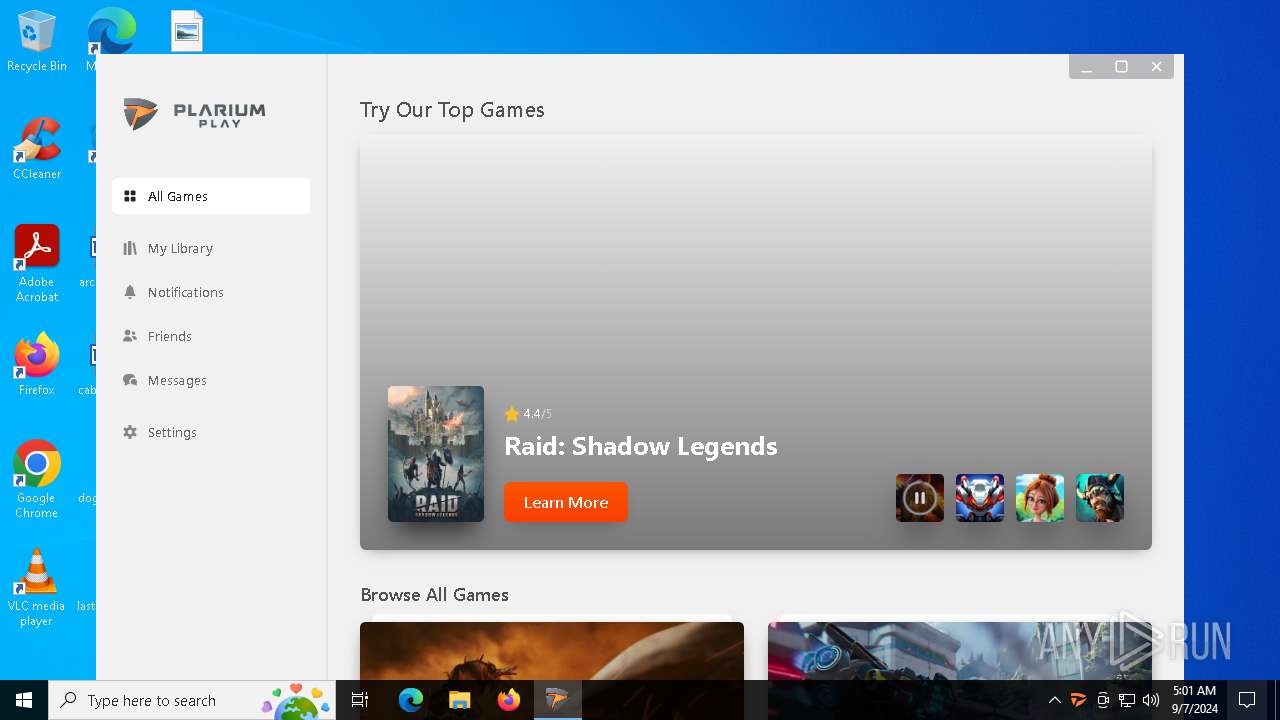The image size is (1280, 720).
Task: Click the Try Our Top Games heading
Action: (x=452, y=110)
